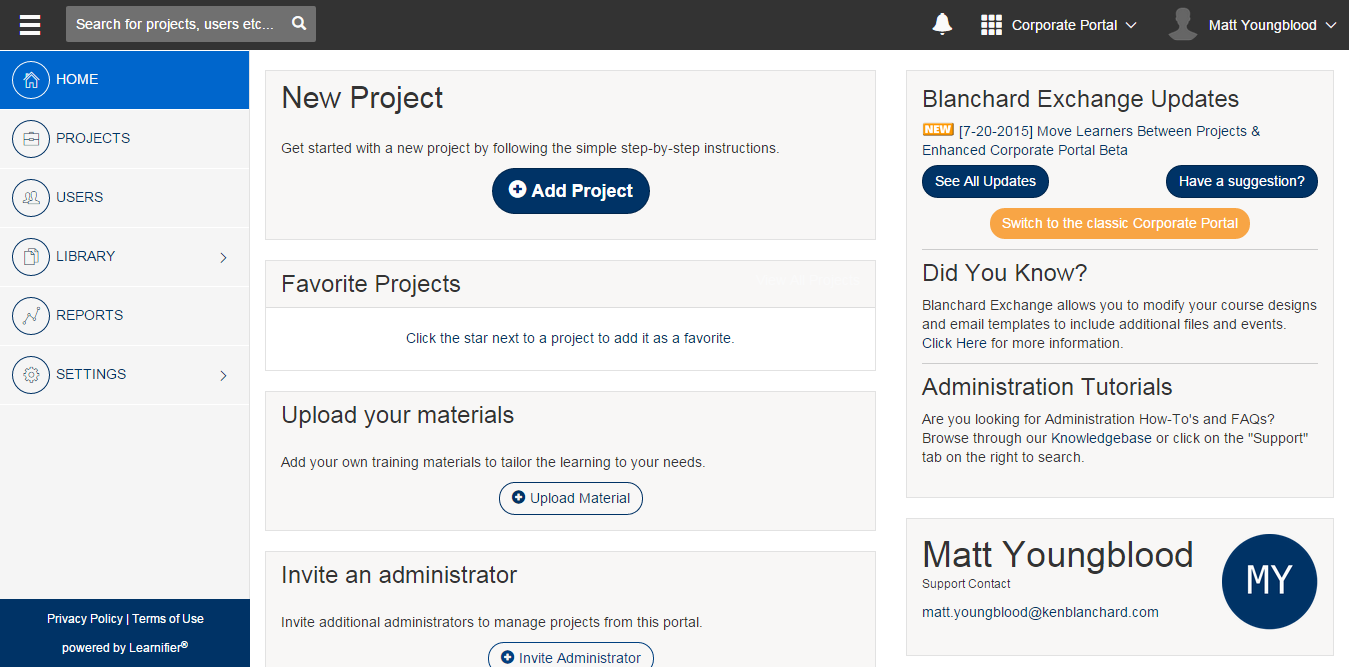1349x667 pixels.
Task: Click the 'Did You Know?' heading
Action: [x=1004, y=273]
